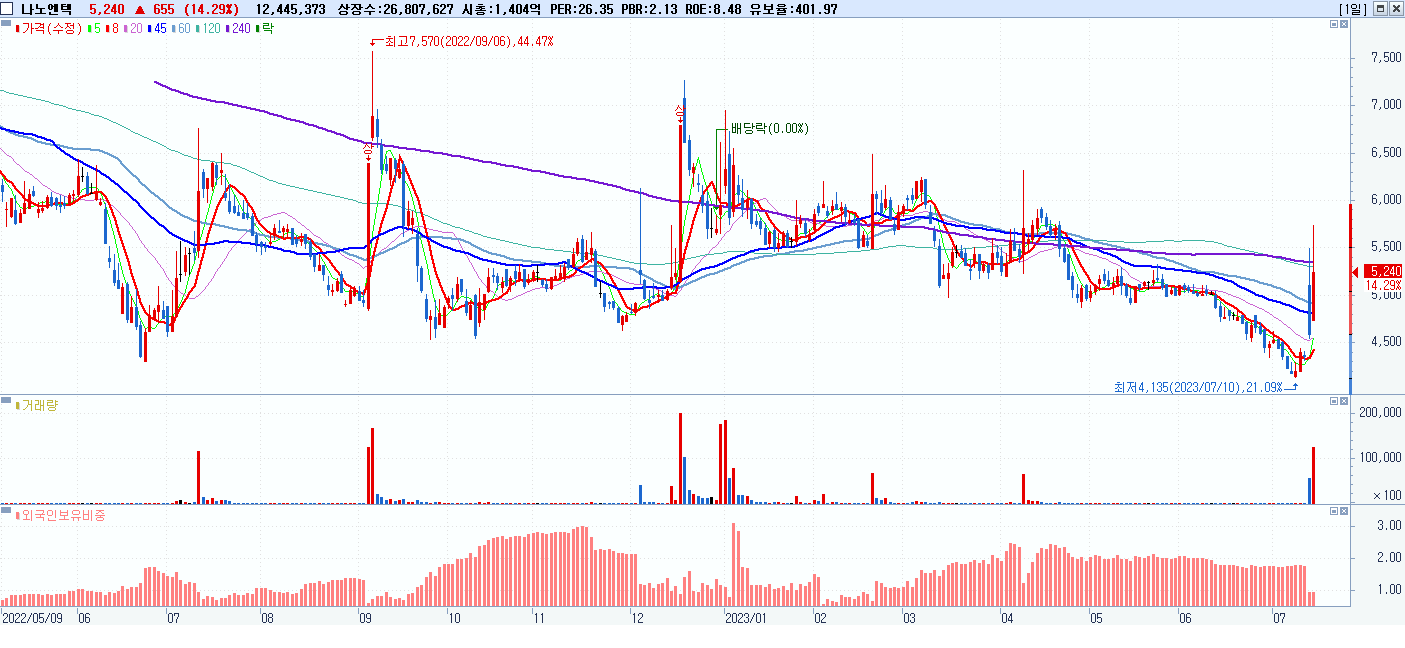The width and height of the screenshot is (1405, 648).
Task: Click the price panel menu icon near 가격(수정)
Action: (6, 25)
